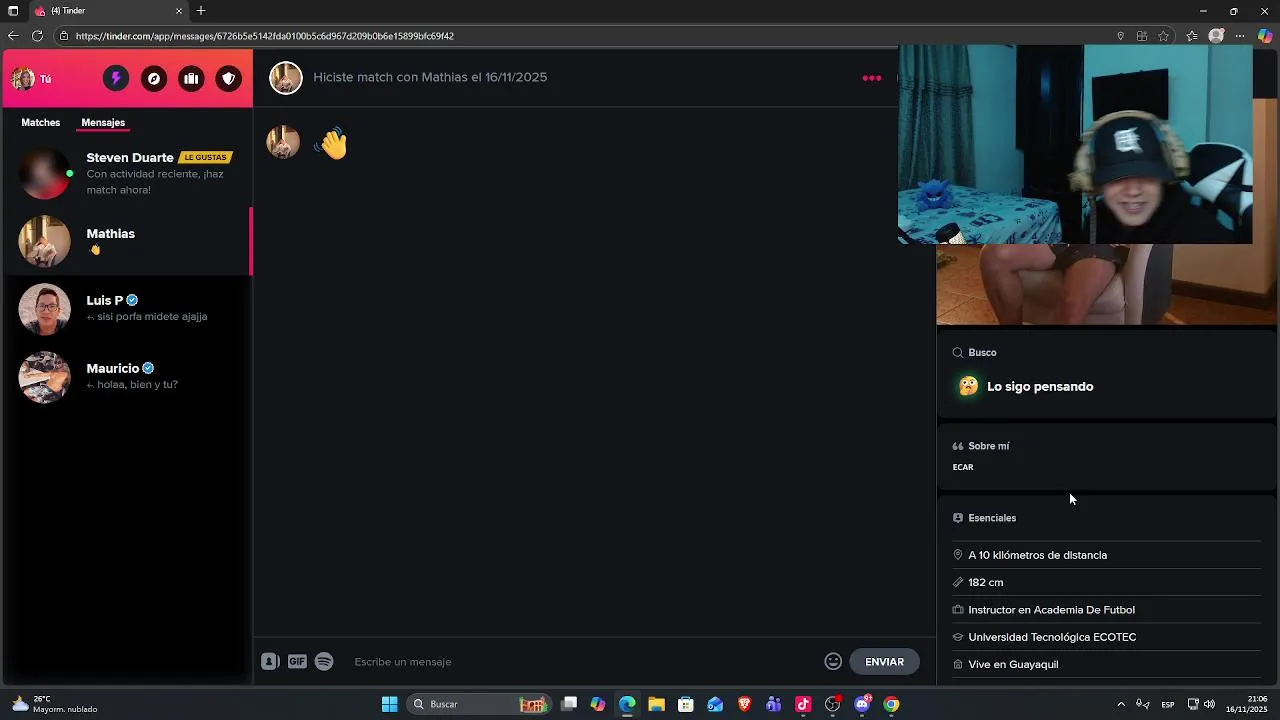1280x720 pixels.
Task: Open the tab actions menu icon
Action: (x=13, y=11)
